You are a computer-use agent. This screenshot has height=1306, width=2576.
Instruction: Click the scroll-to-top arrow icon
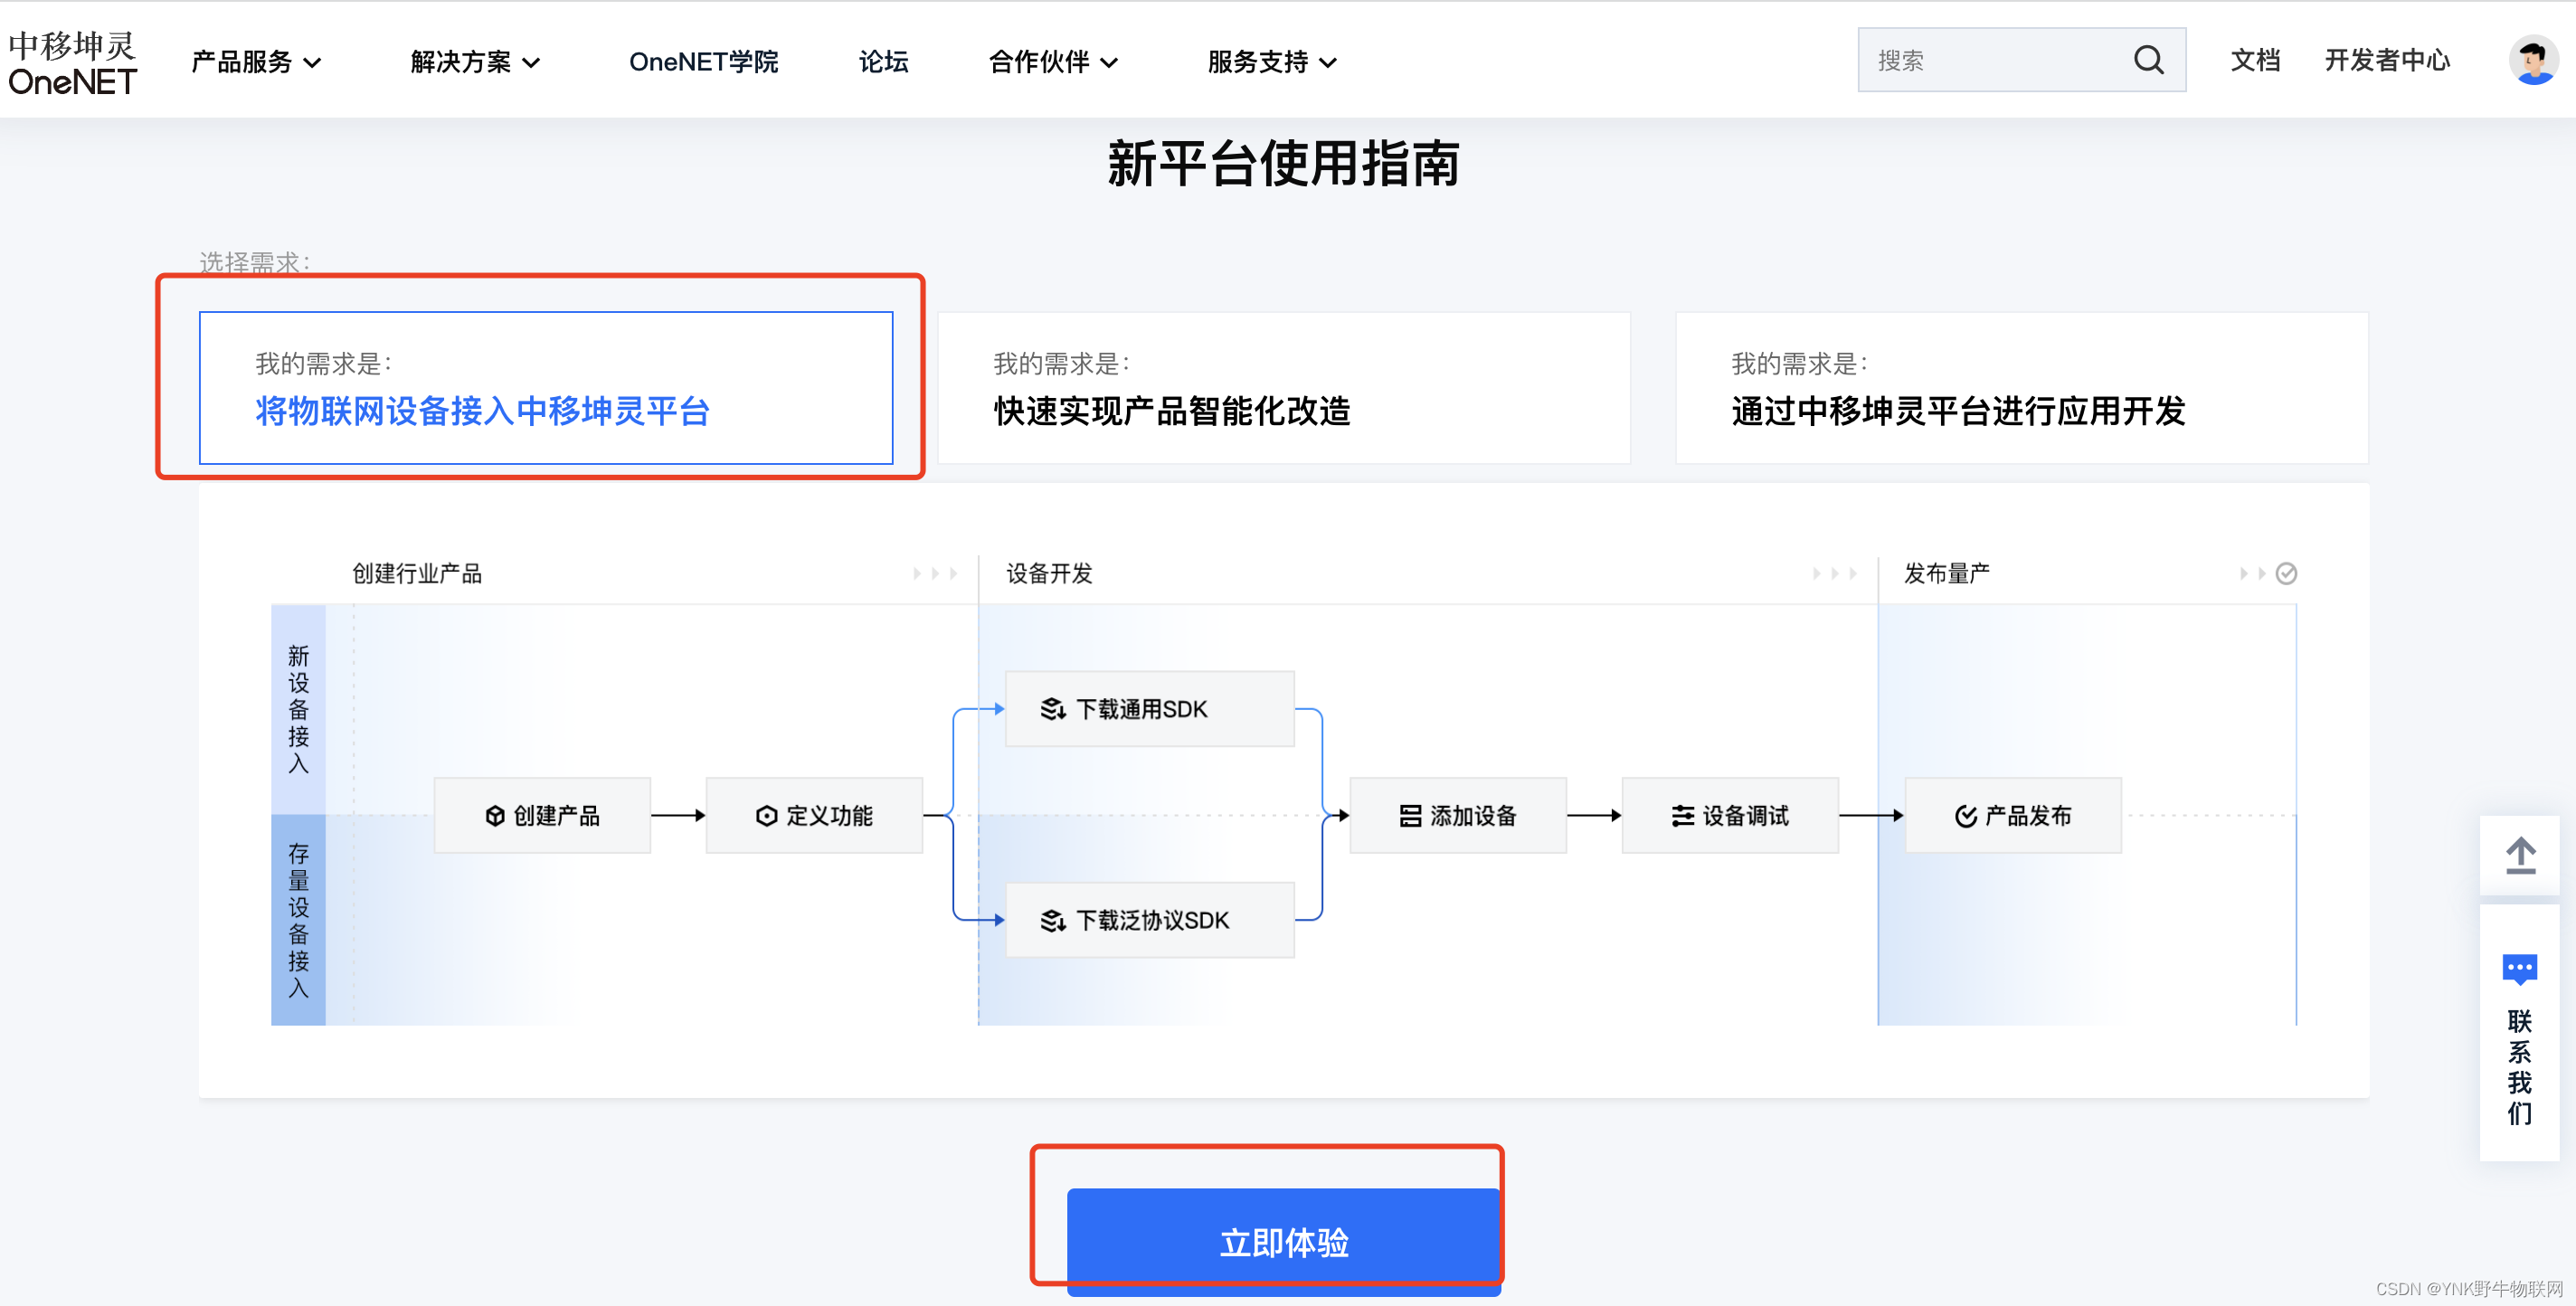pos(2519,855)
